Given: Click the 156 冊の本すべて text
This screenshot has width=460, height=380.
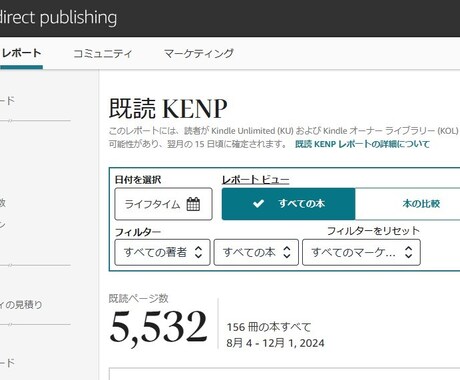Looking at the screenshot, I should click(269, 327).
